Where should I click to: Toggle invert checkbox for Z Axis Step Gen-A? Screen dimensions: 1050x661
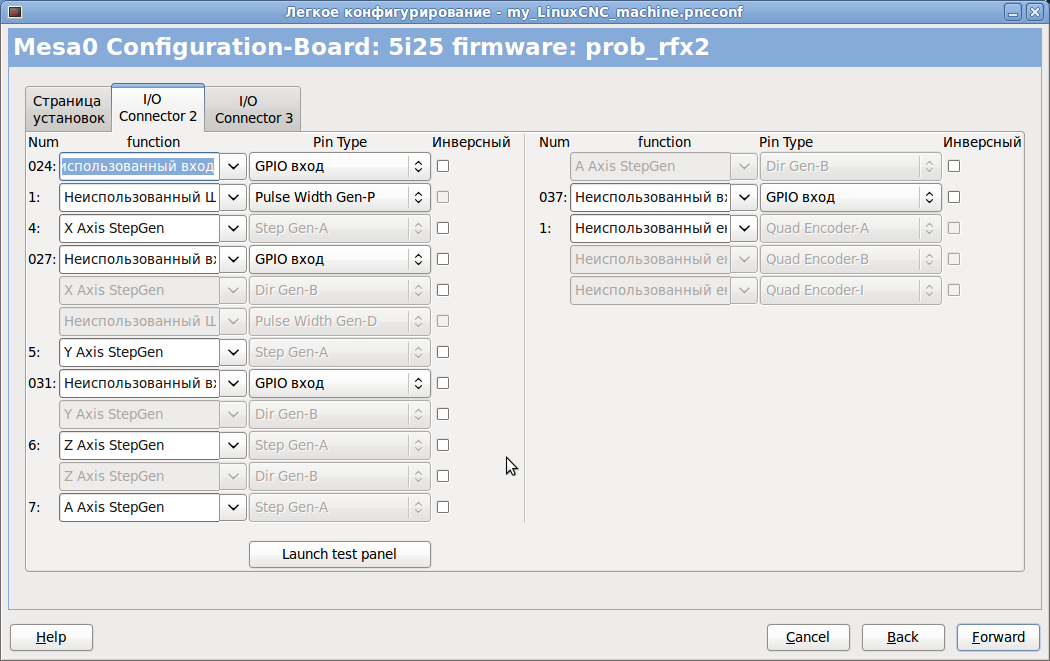point(443,445)
